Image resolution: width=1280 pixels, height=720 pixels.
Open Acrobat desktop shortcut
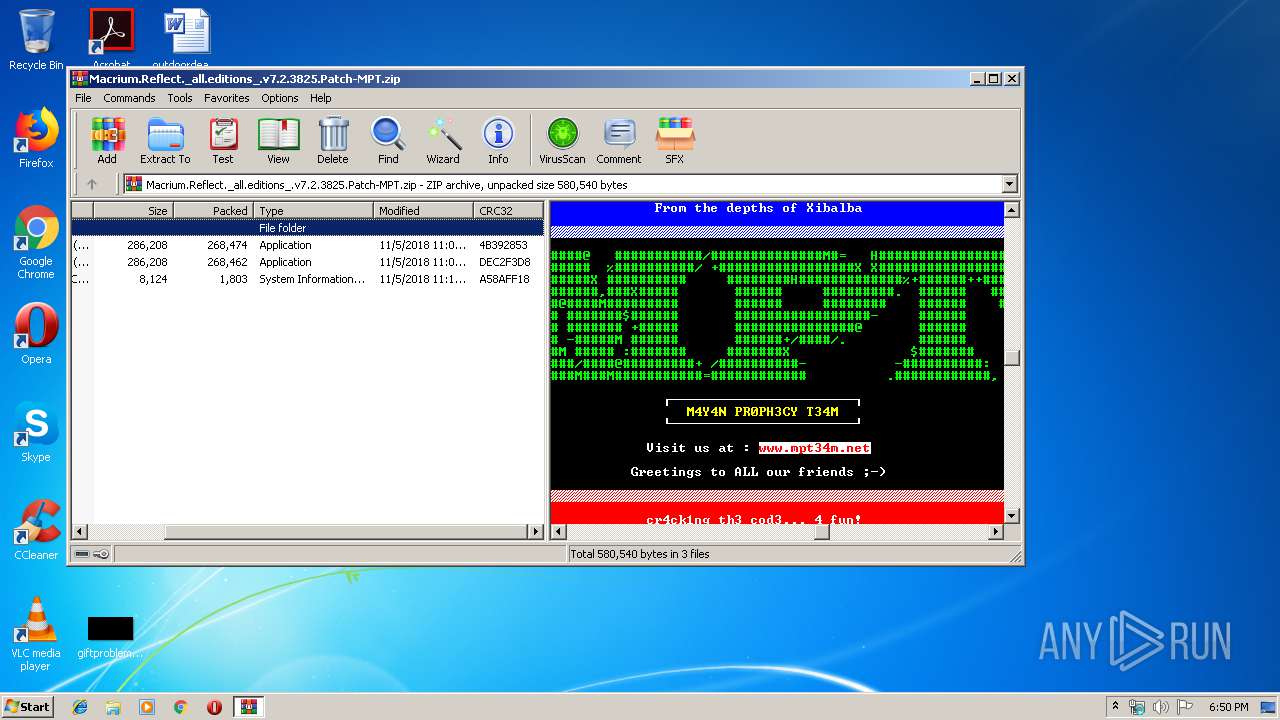(x=111, y=38)
